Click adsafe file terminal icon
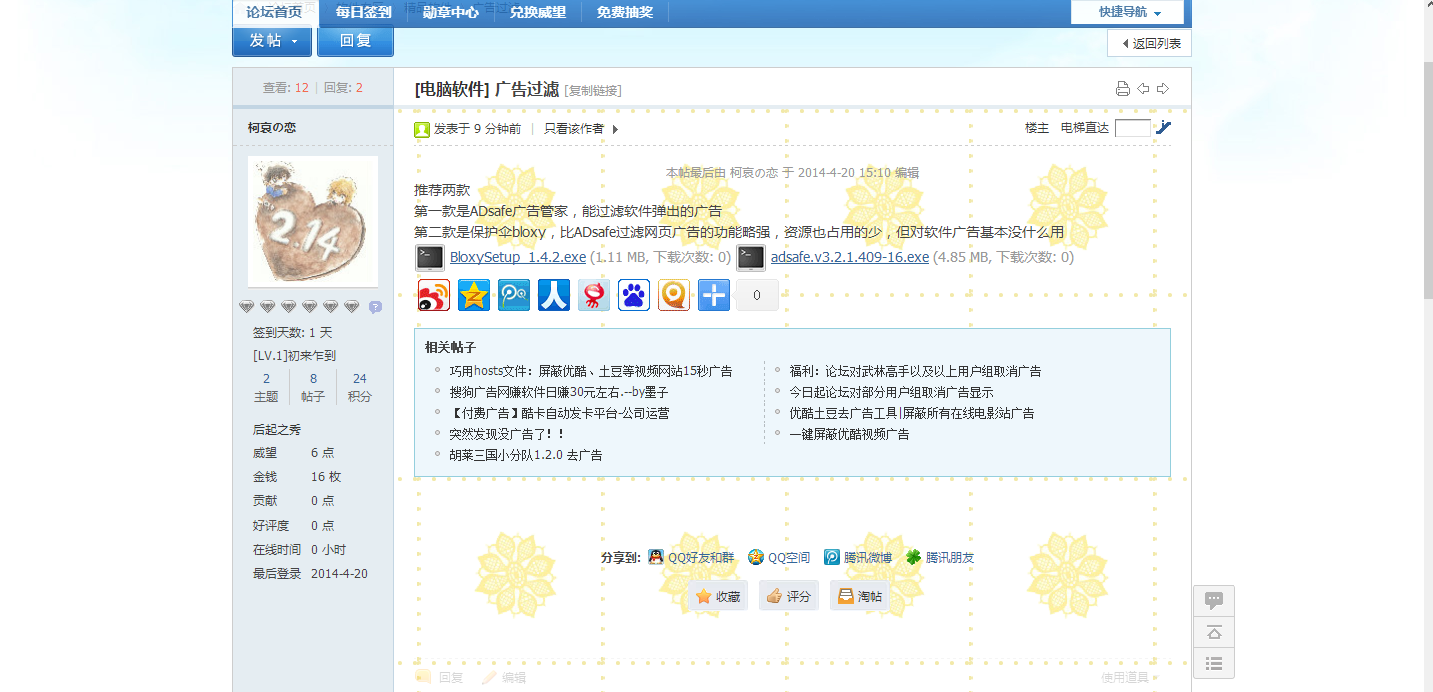Image resolution: width=1433 pixels, height=692 pixels. (751, 258)
